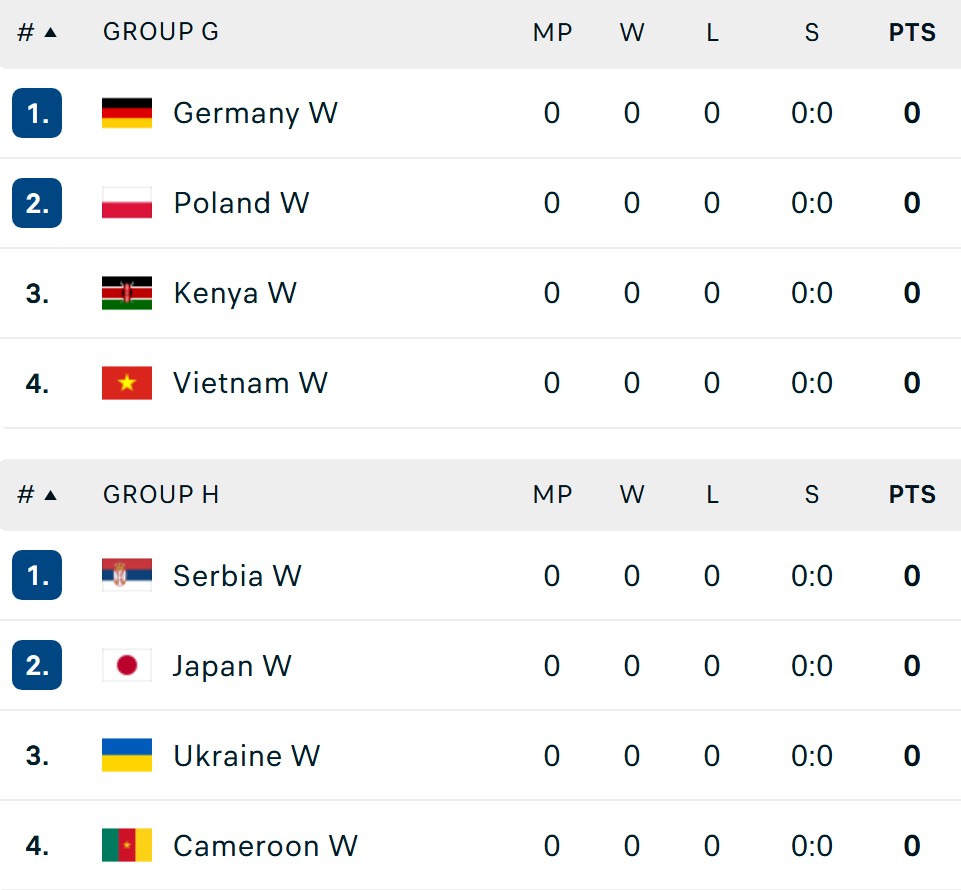Open Germany W team page

tap(255, 113)
